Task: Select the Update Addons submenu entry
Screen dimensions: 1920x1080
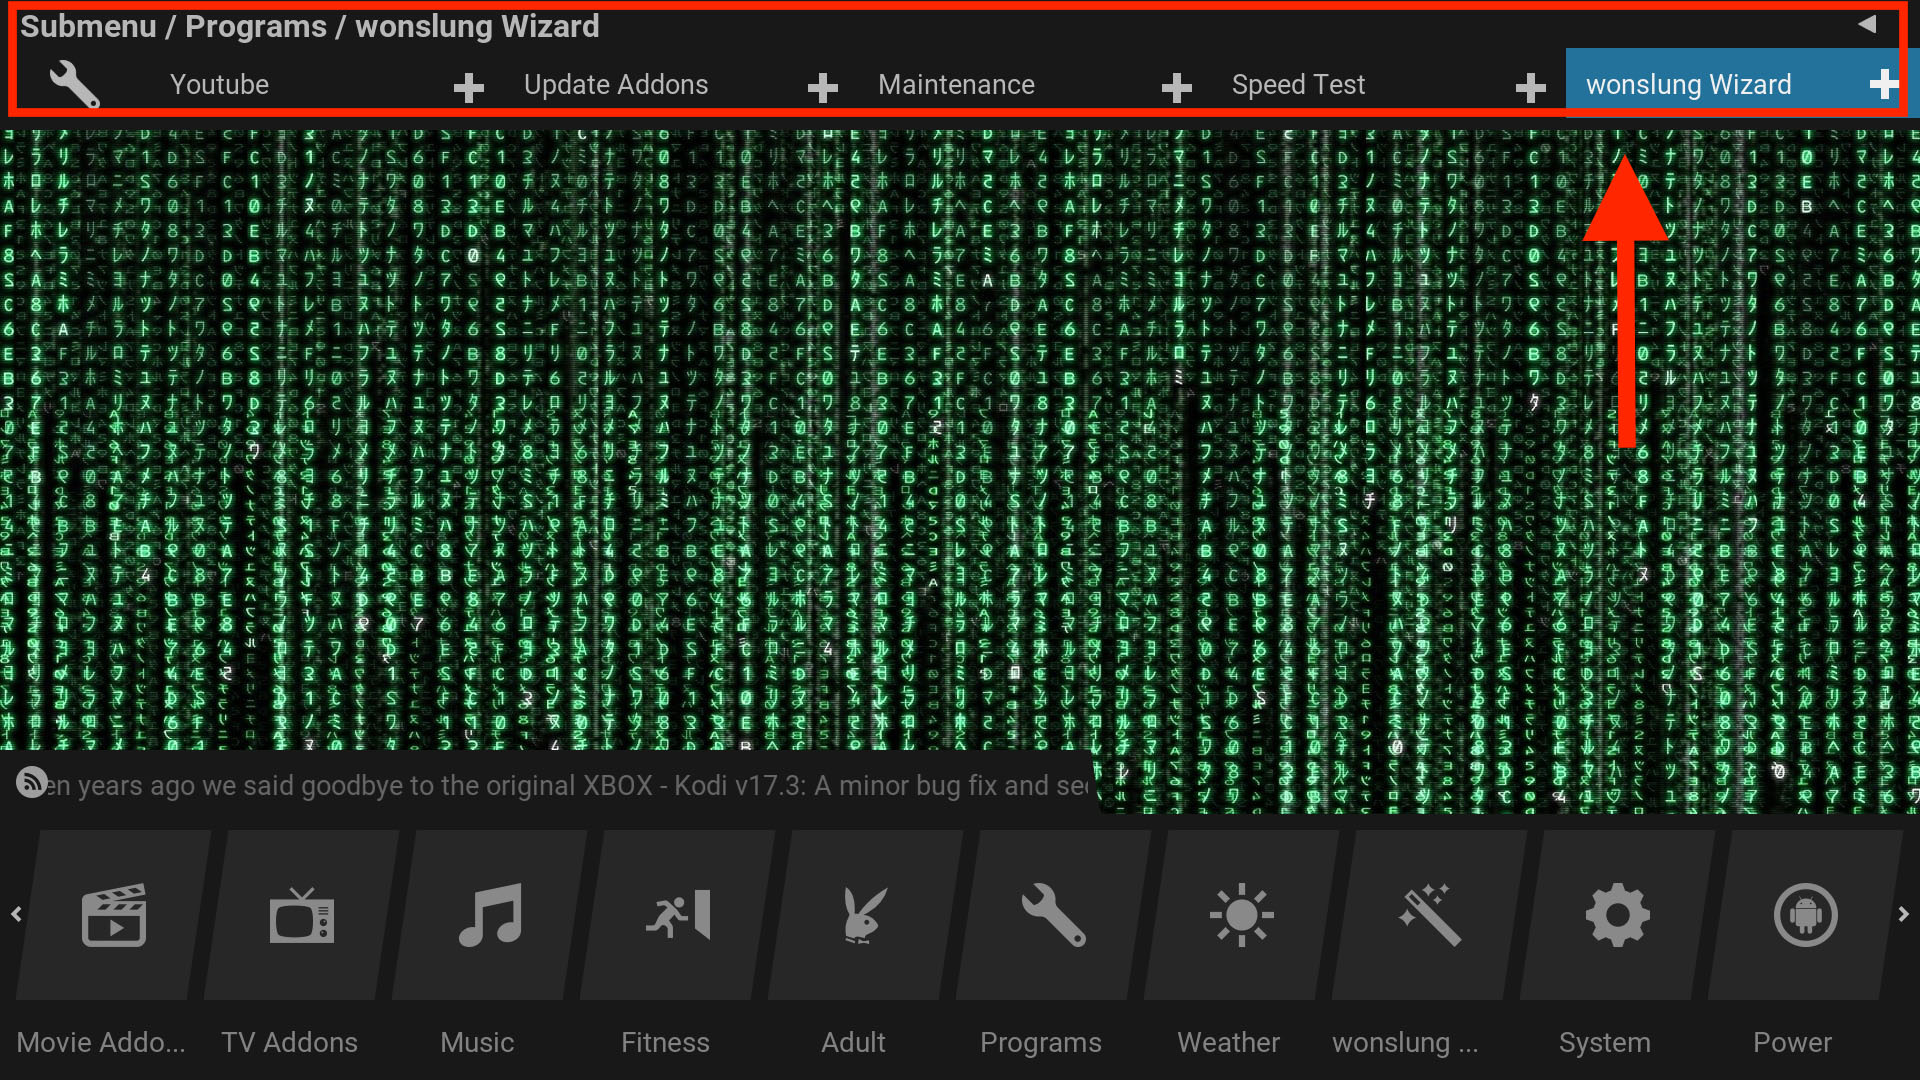Action: tap(616, 85)
